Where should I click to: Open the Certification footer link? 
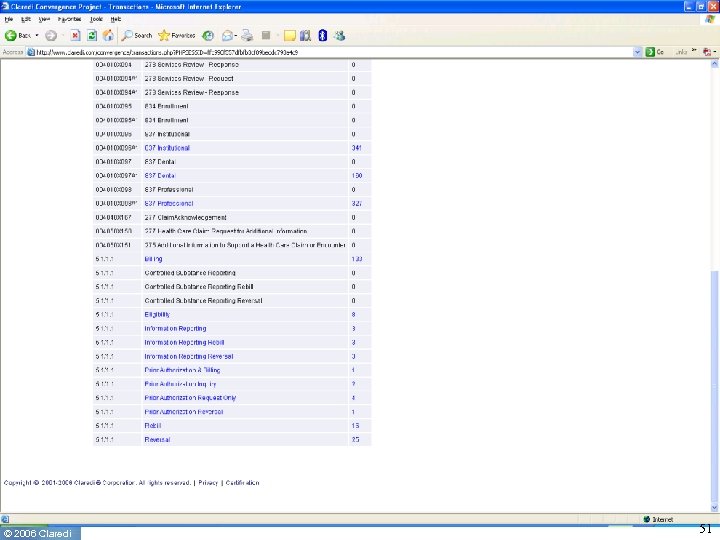(x=242, y=483)
